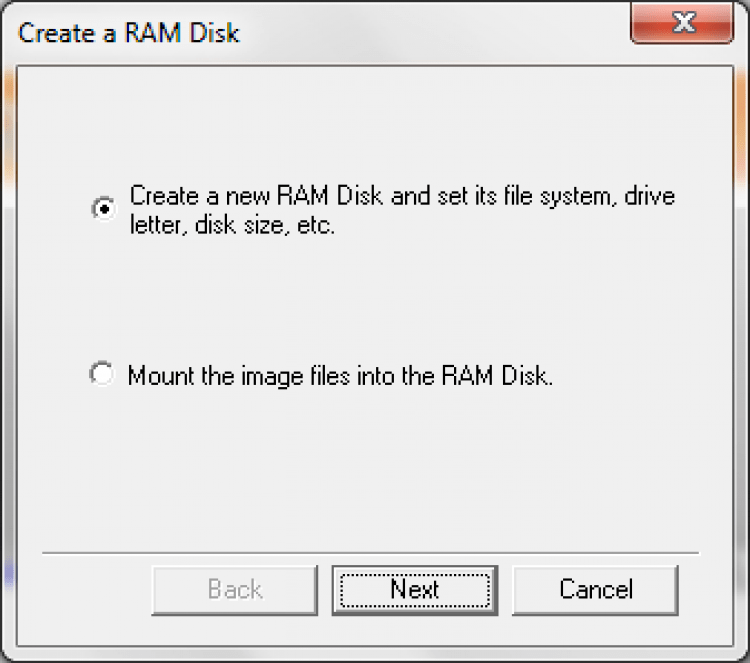Click the Next button
The width and height of the screenshot is (750, 663).
coord(414,590)
